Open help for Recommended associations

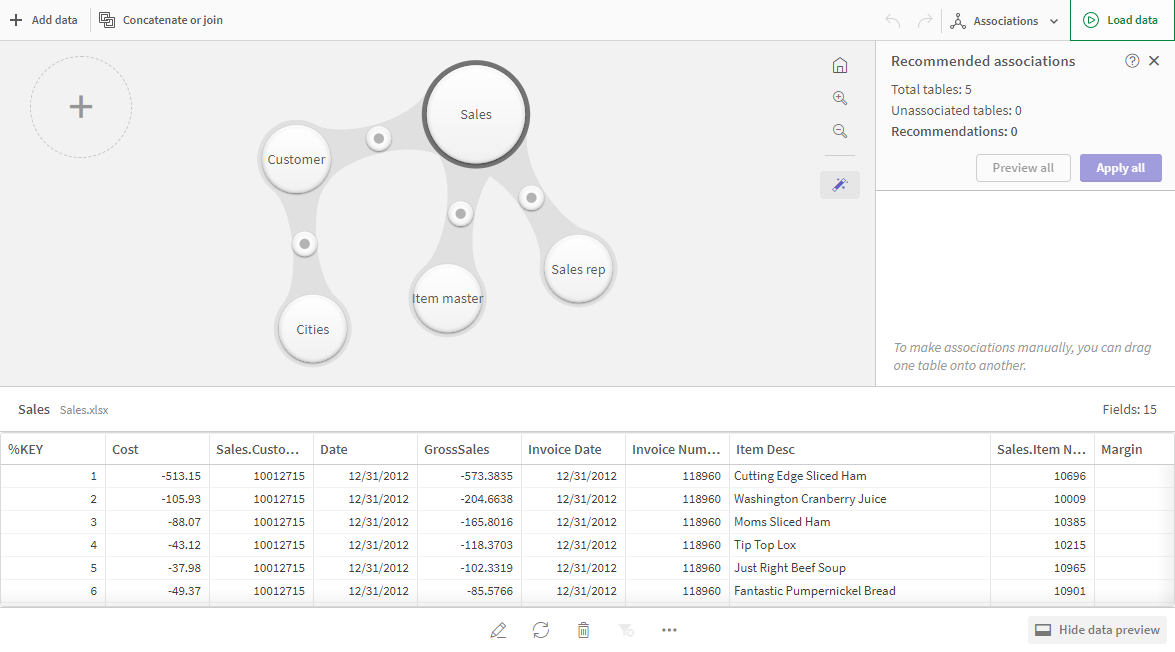tap(1131, 60)
